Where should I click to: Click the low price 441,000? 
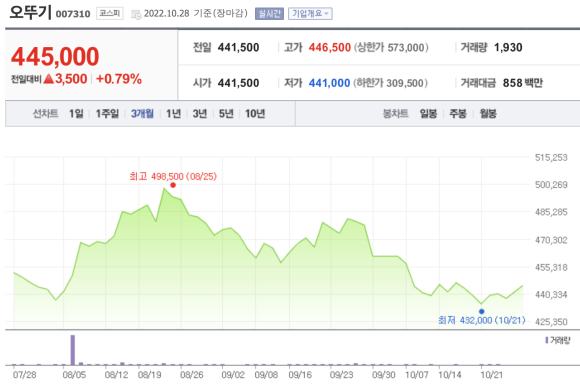pos(329,83)
